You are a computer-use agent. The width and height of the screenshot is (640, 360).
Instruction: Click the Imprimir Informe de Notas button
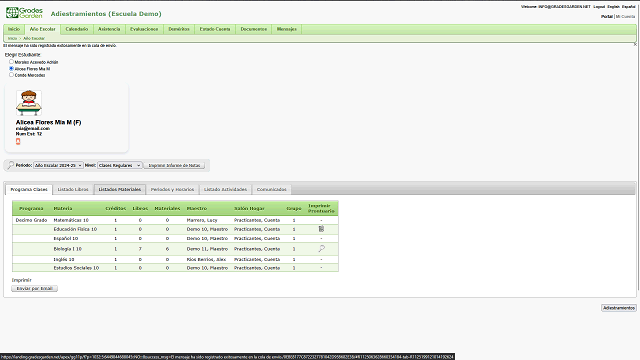point(174,165)
